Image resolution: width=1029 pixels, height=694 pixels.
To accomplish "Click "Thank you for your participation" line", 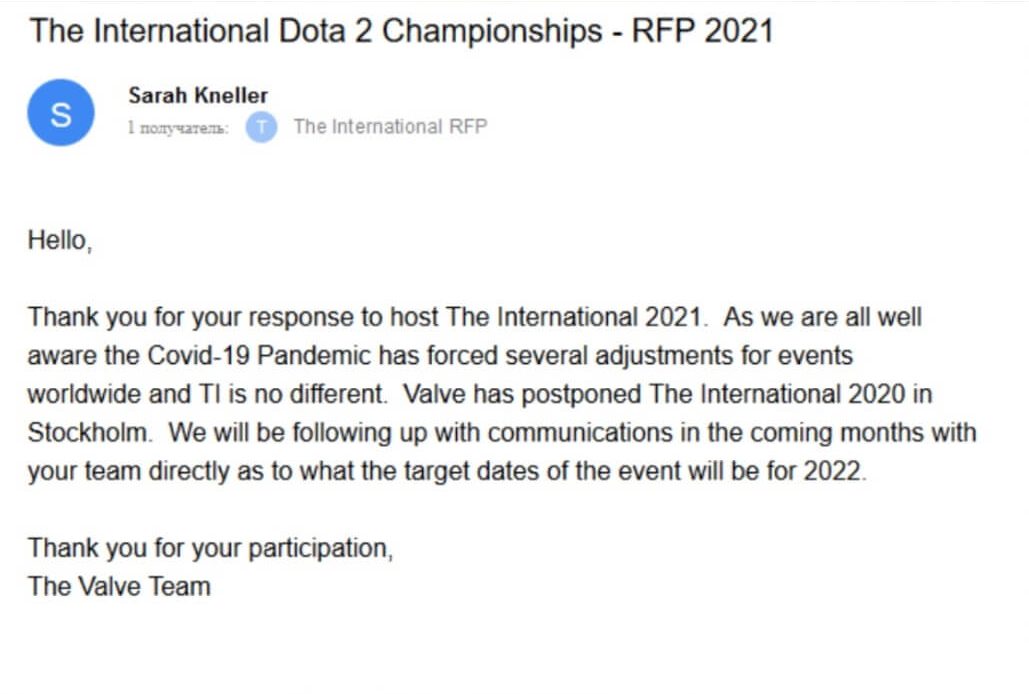I will [x=210, y=548].
